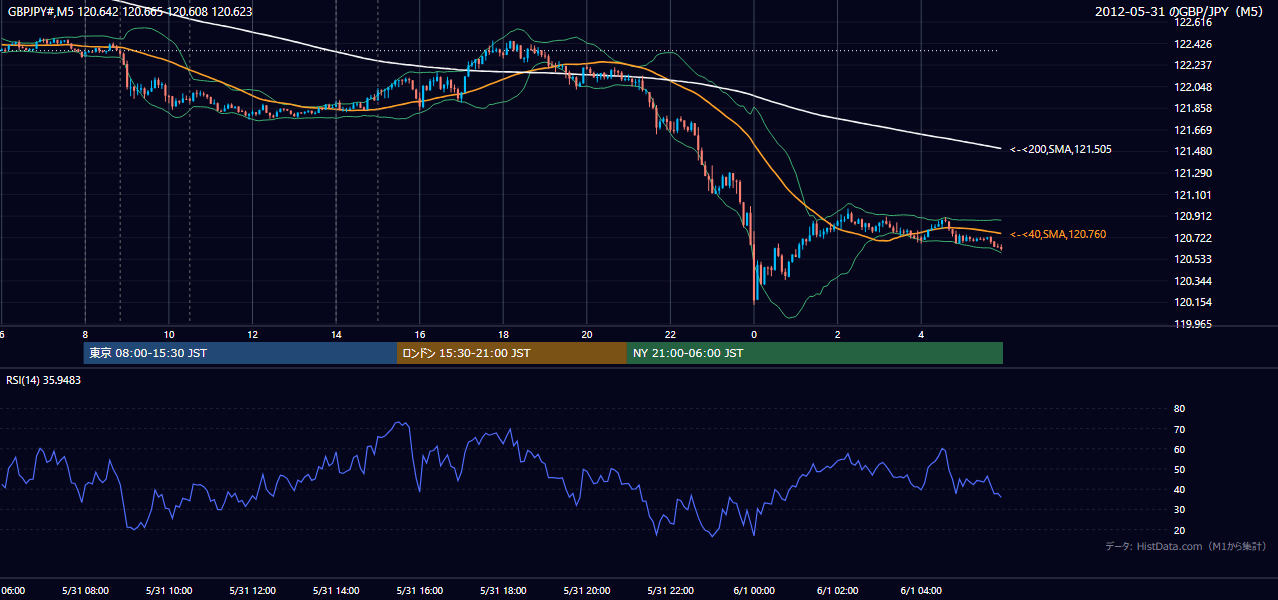The width and height of the screenshot is (1278, 600).
Task: Click price axis value 121.290
Action: 1192,173
